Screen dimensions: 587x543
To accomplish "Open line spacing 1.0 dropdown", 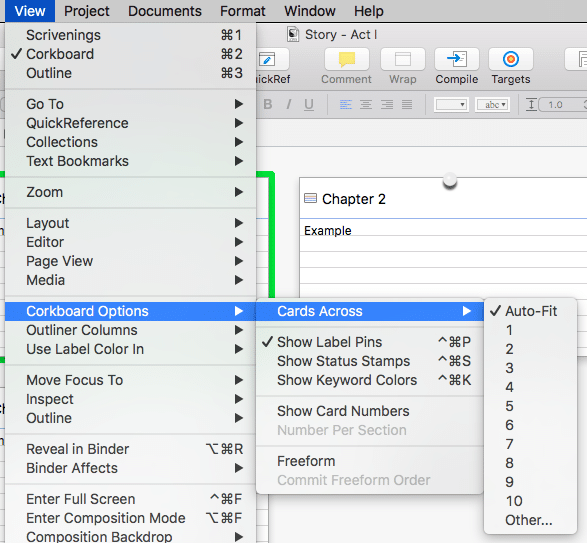I will (x=563, y=104).
